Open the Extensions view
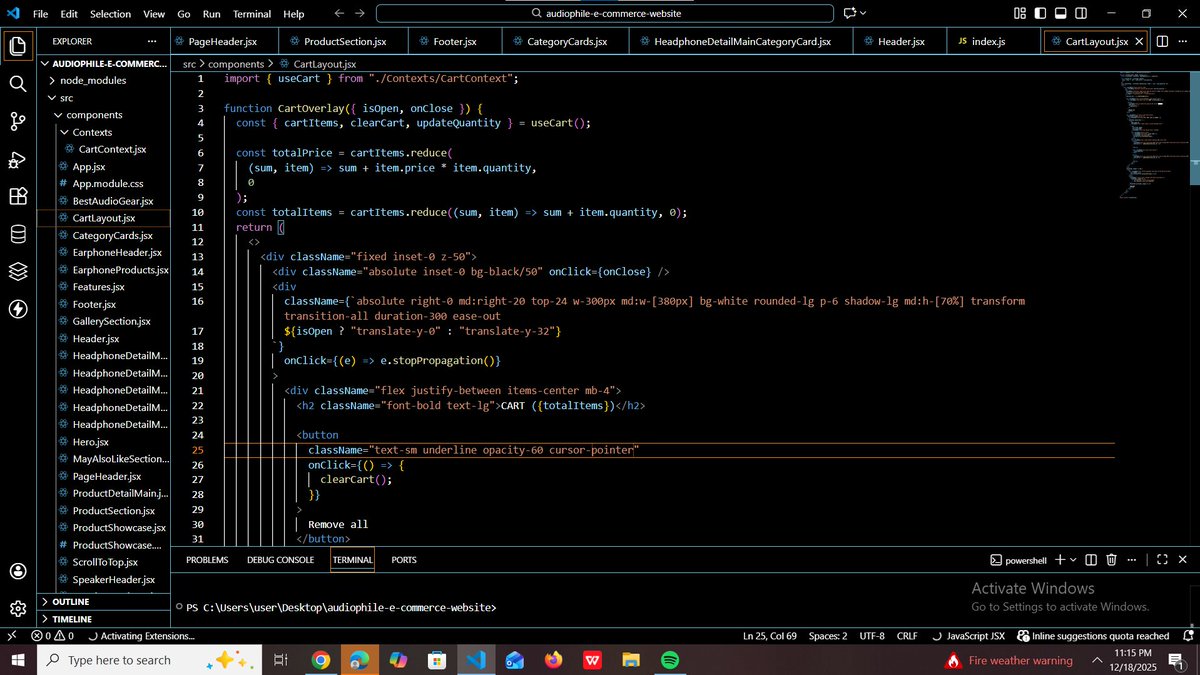 coord(17,196)
